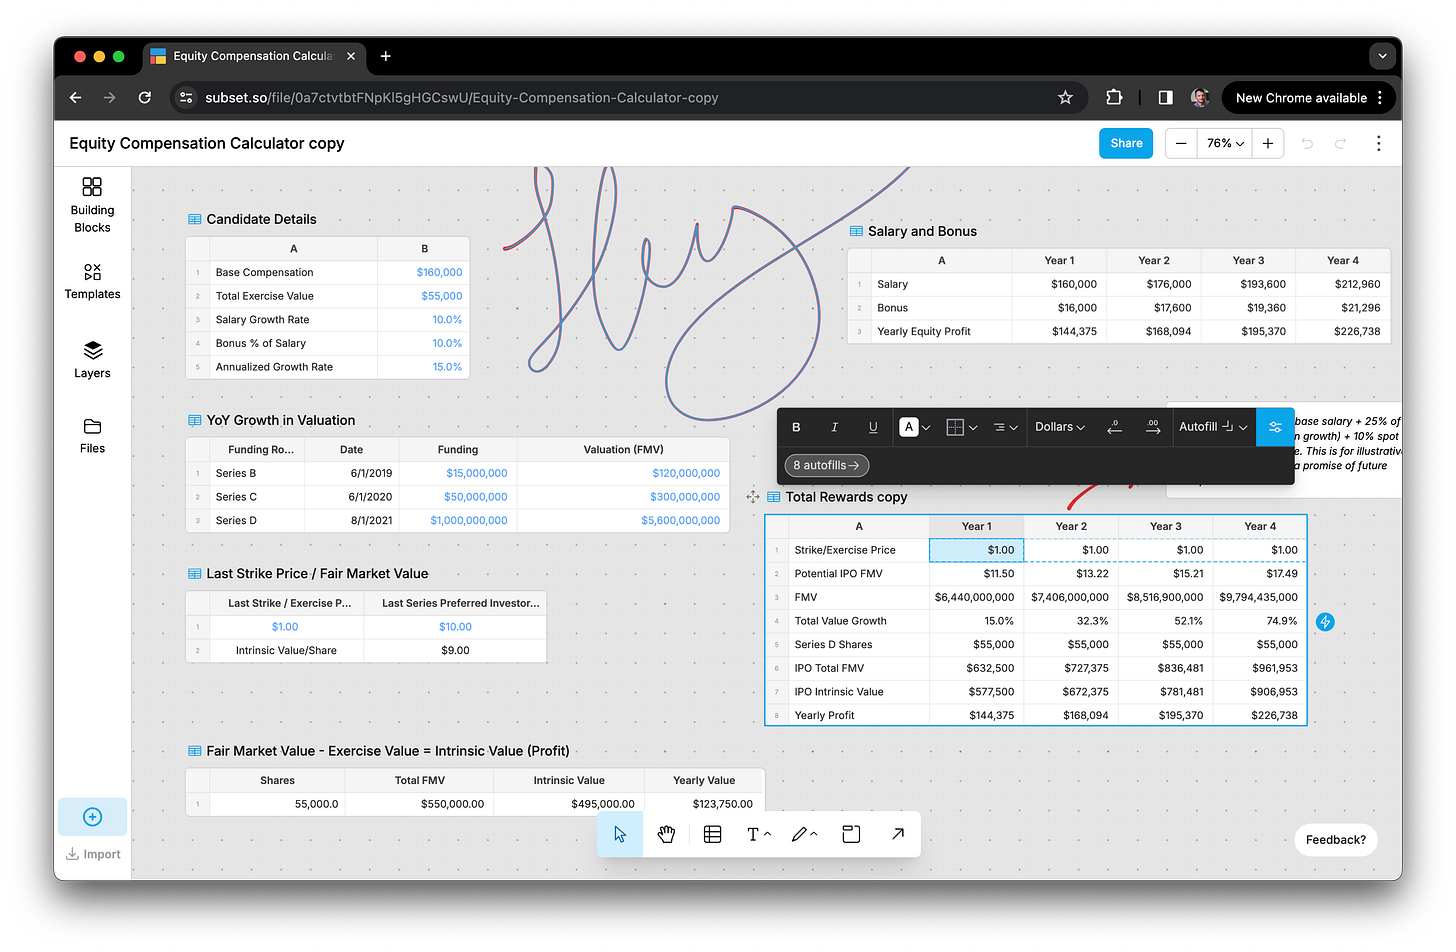Decrease decimal places
1456x952 pixels.
point(1115,427)
